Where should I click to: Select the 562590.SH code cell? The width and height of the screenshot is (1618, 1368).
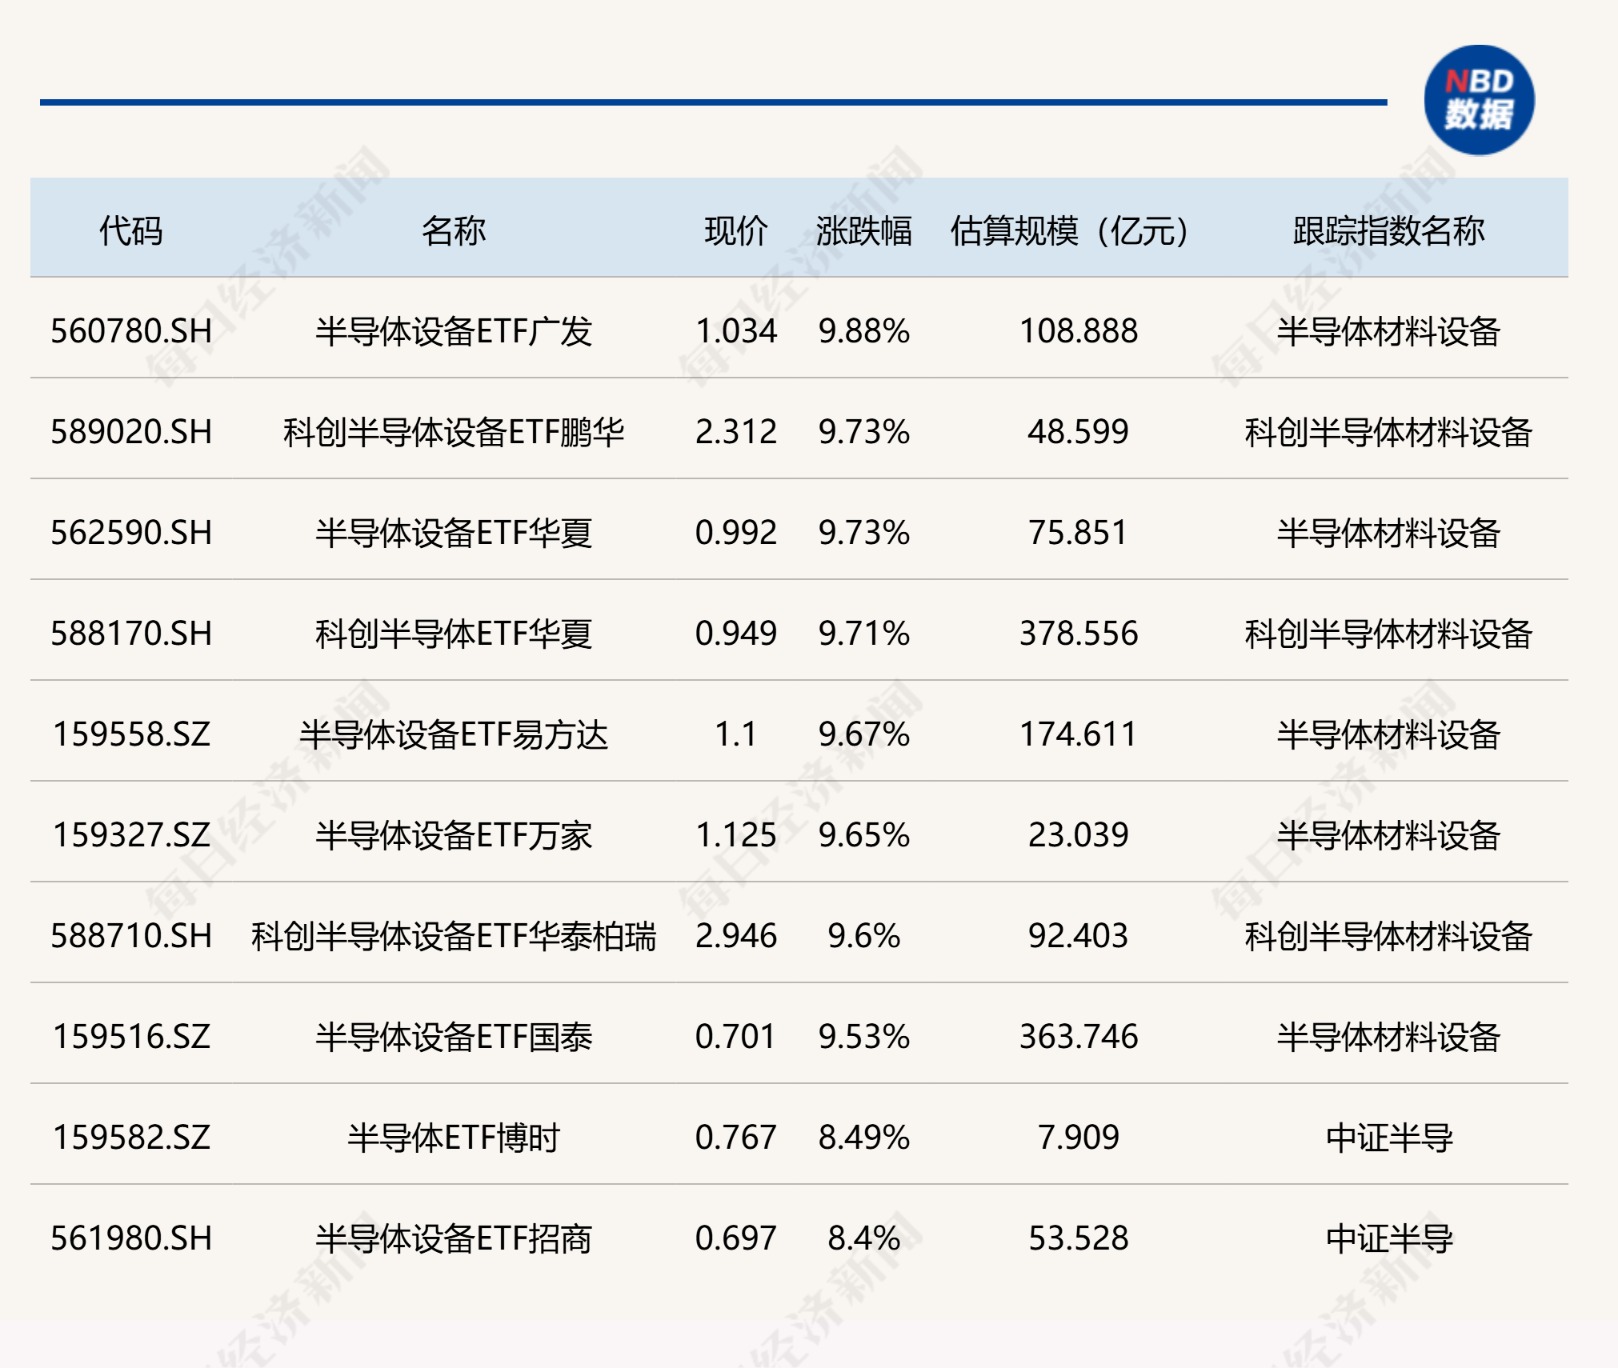(x=131, y=533)
